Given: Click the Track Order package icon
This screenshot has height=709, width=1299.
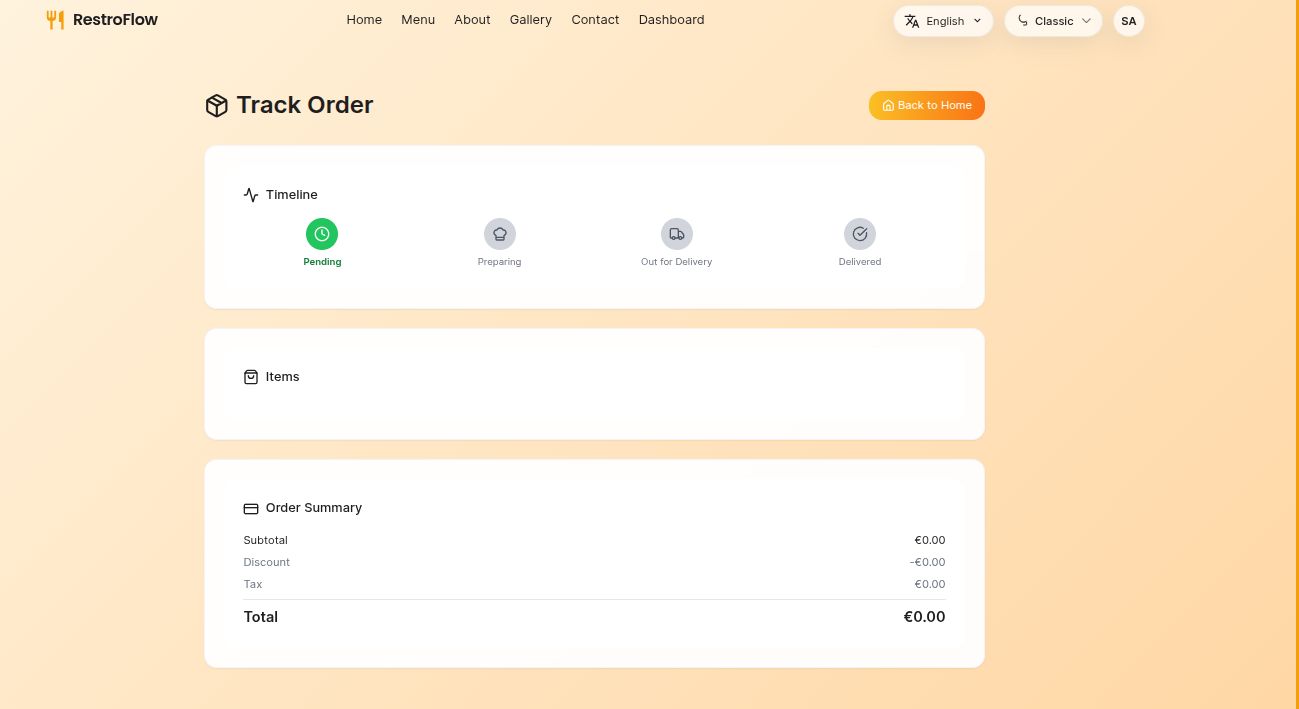Looking at the screenshot, I should click(x=217, y=105).
